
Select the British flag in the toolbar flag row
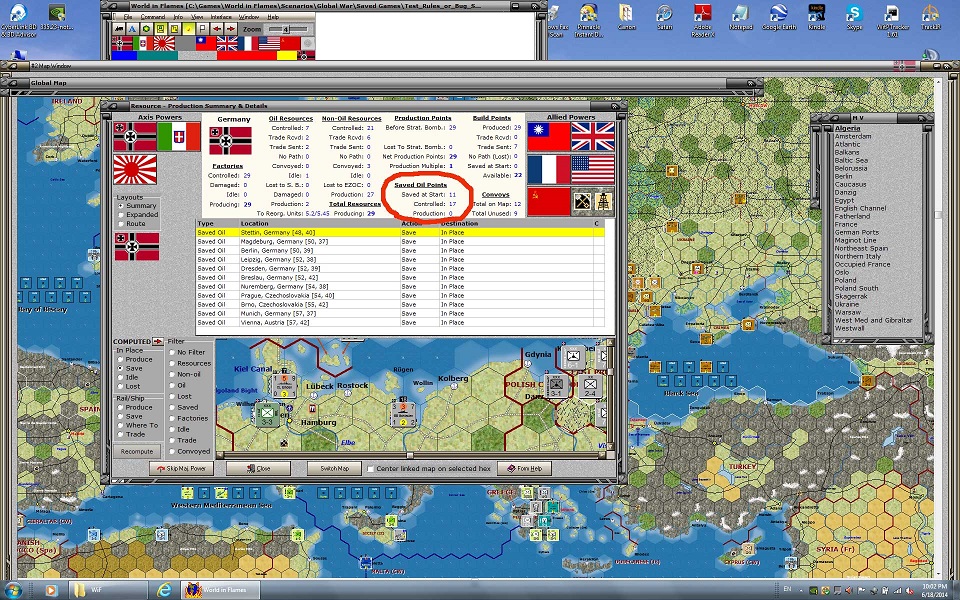coord(227,43)
